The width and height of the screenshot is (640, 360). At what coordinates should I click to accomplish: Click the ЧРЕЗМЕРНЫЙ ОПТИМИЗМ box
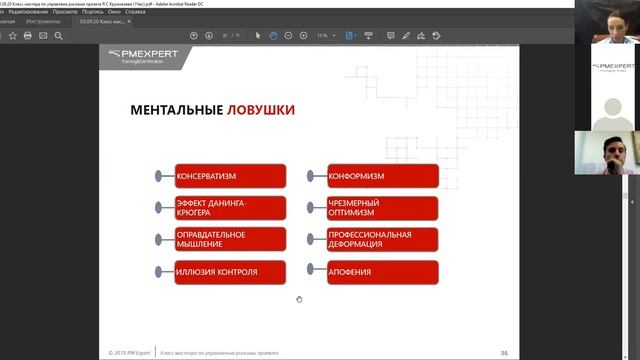383,208
